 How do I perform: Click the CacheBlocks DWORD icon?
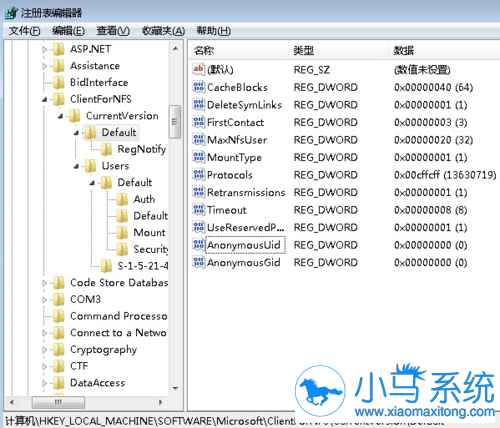click(198, 87)
